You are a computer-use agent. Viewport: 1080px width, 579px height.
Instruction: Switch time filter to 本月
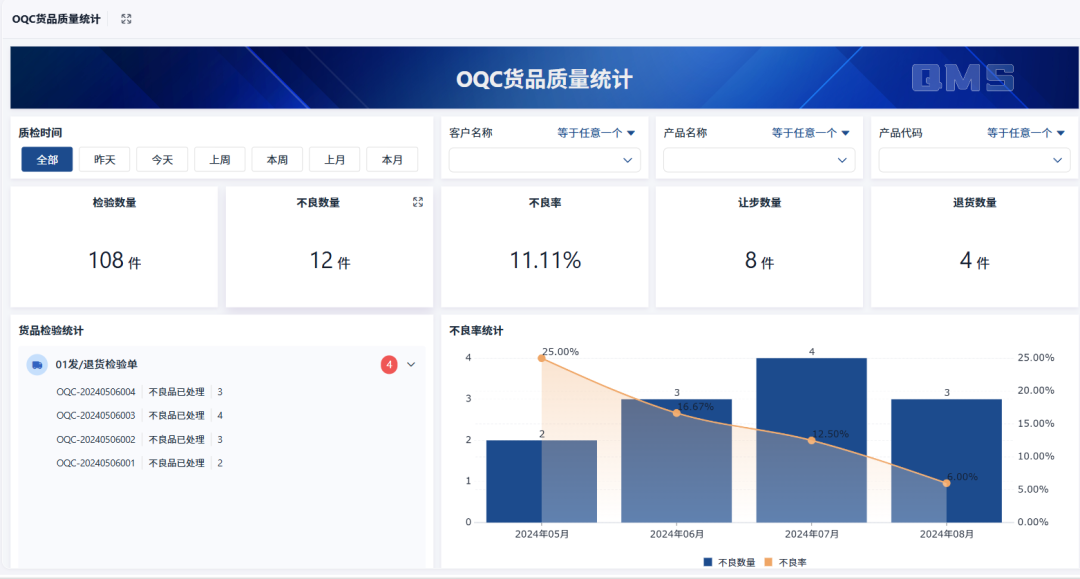pos(392,160)
